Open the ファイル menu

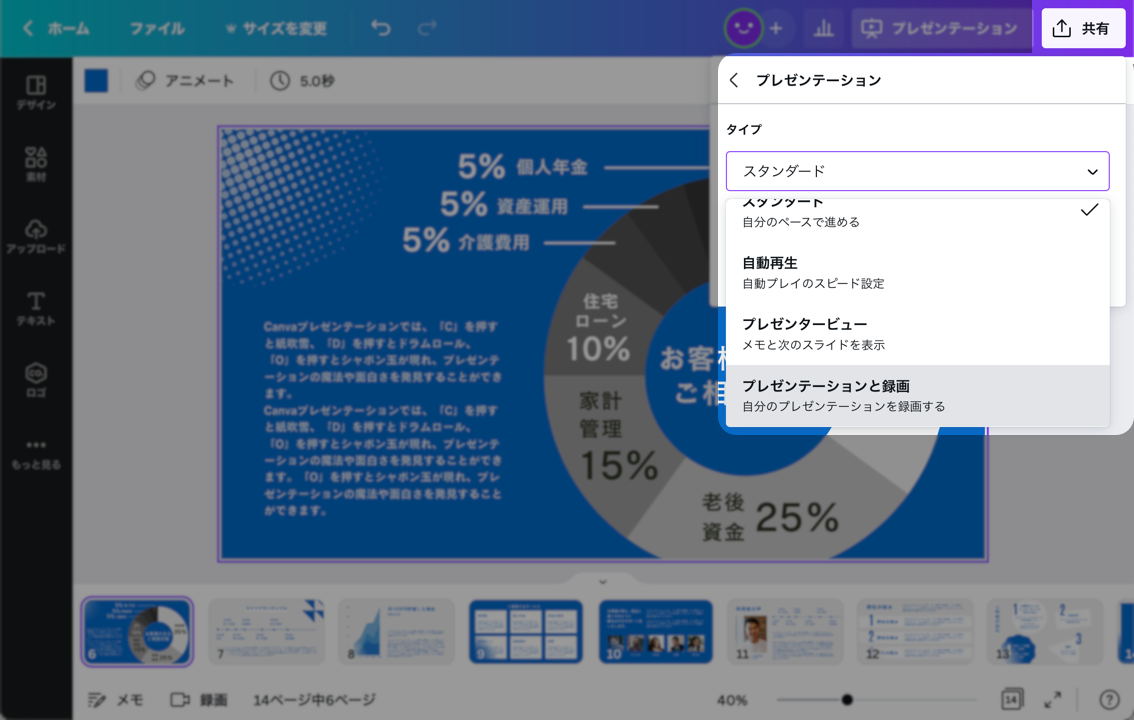[157, 28]
